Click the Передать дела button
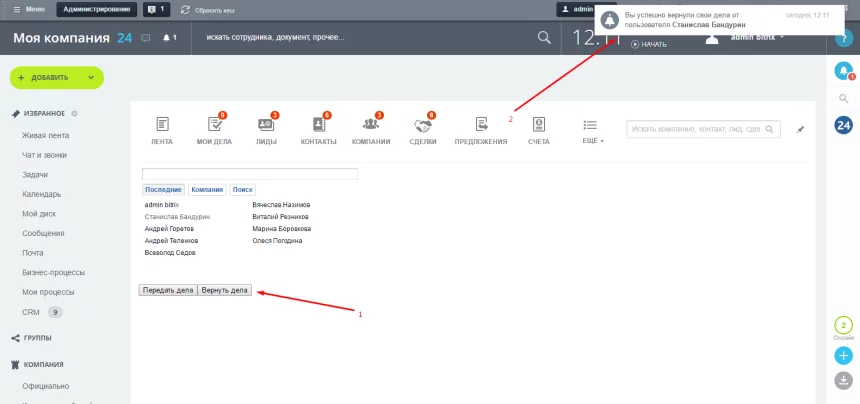The height and width of the screenshot is (404, 860). point(168,290)
